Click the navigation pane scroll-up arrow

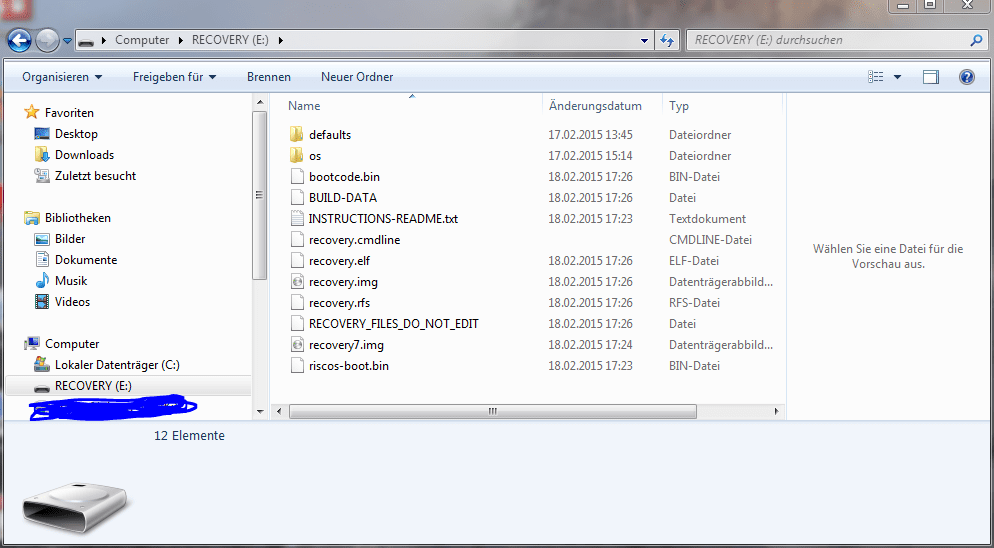(260, 102)
